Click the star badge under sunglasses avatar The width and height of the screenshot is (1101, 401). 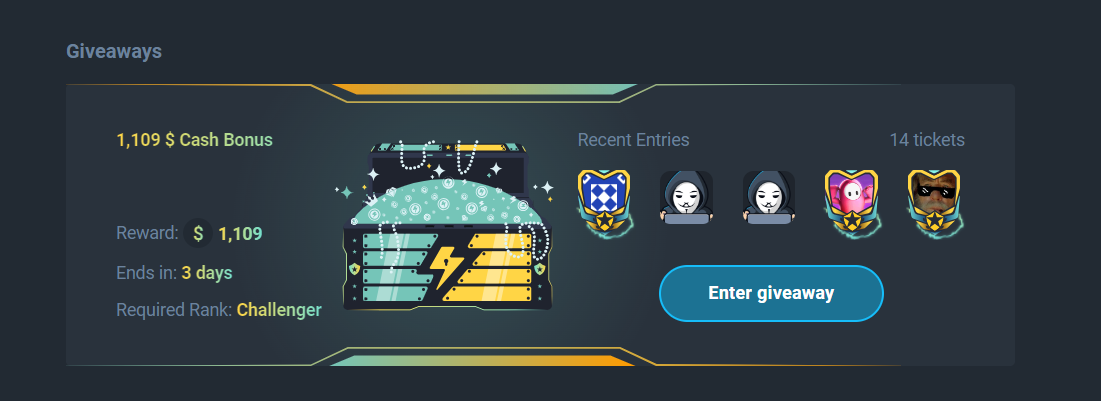tap(935, 223)
